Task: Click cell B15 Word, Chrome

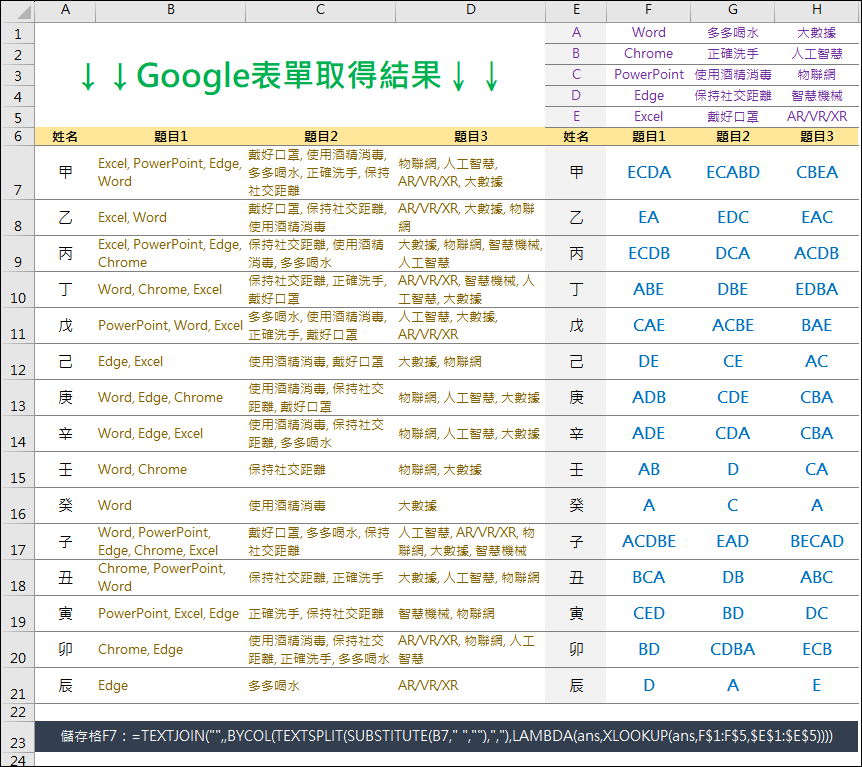Action: click(x=171, y=470)
